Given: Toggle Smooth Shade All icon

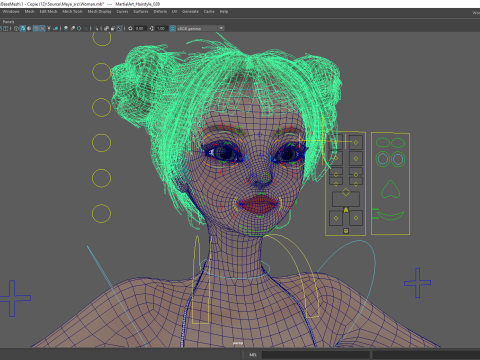Looking at the screenshot, I should click(23, 29).
